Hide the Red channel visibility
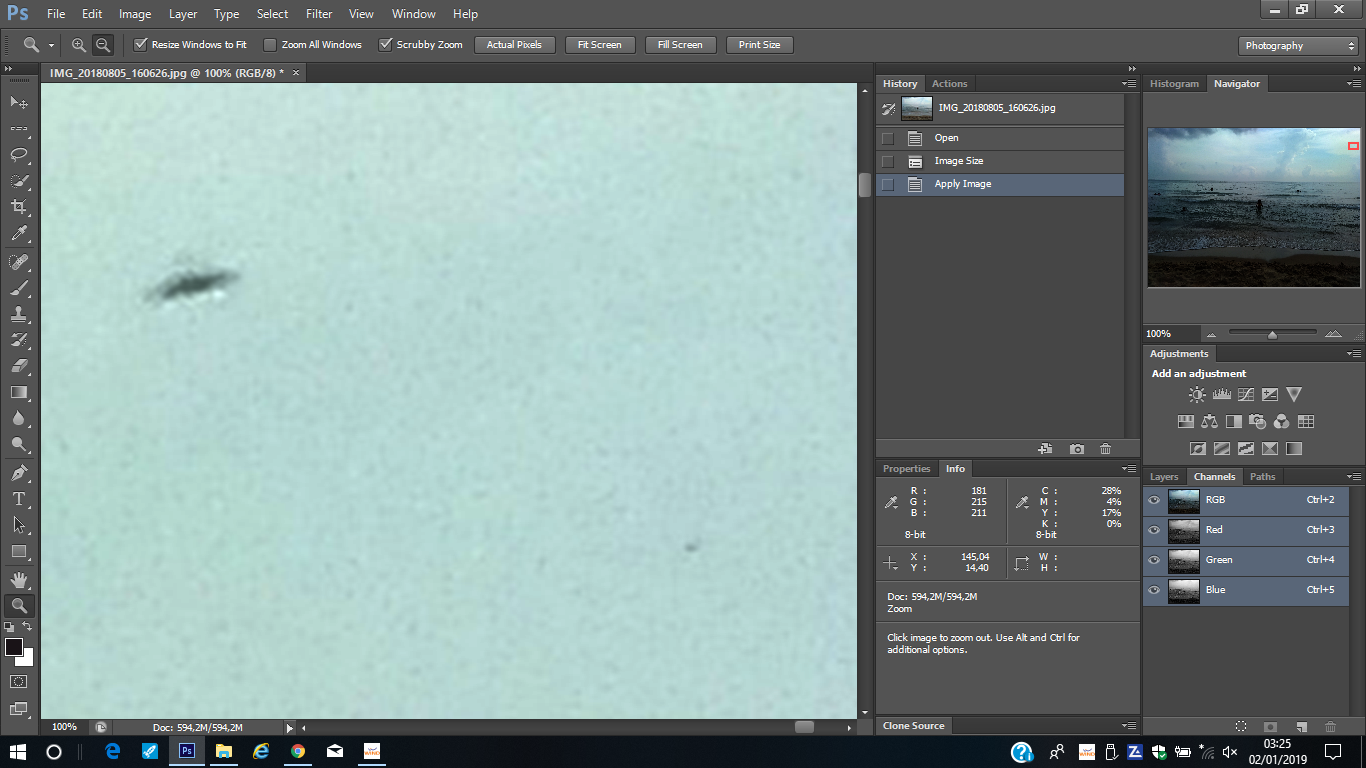This screenshot has height=768, width=1366. 1154,530
